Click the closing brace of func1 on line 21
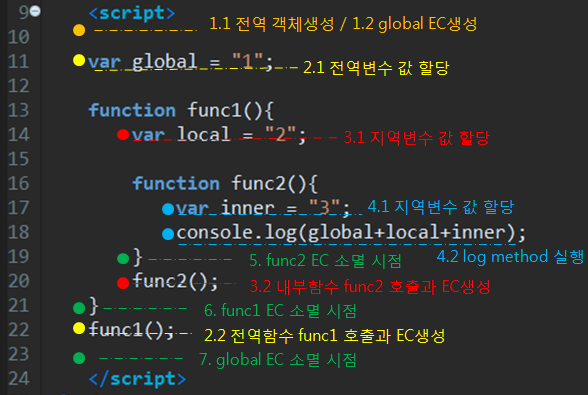588x395 pixels. point(93,306)
